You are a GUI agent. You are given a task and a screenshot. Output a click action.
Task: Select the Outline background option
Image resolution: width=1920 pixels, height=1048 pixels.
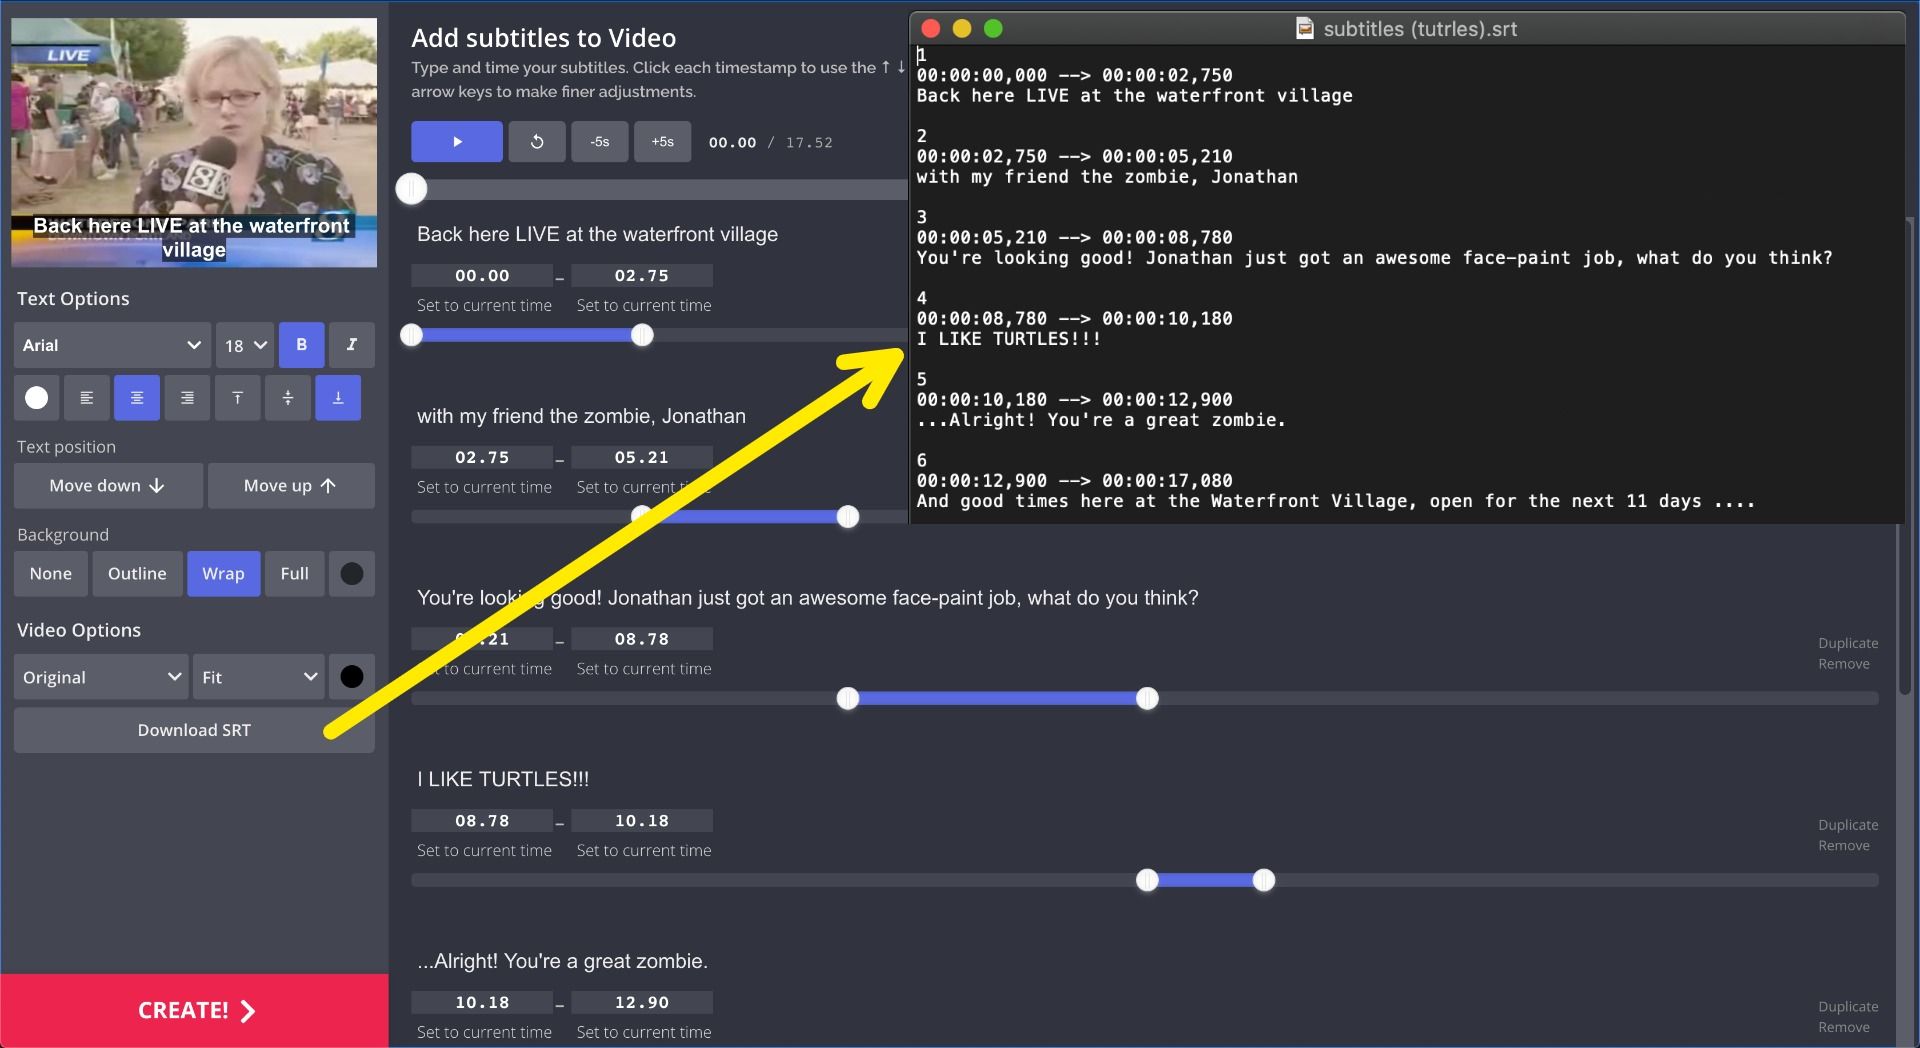[x=137, y=574]
